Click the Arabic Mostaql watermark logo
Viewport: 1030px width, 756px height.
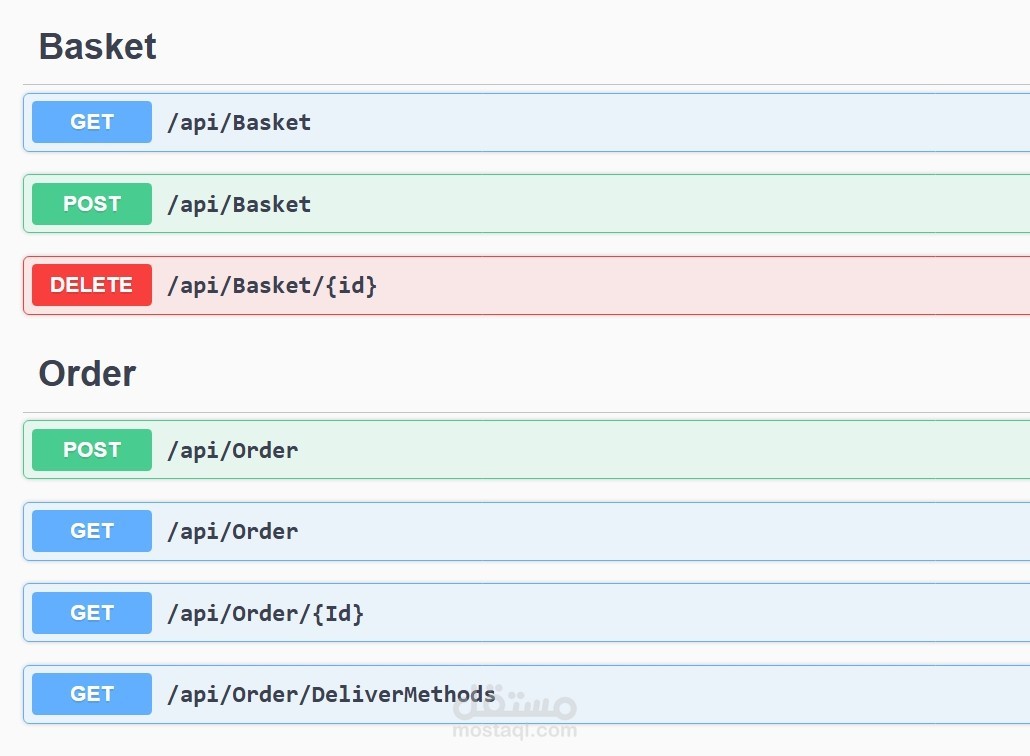(515, 706)
